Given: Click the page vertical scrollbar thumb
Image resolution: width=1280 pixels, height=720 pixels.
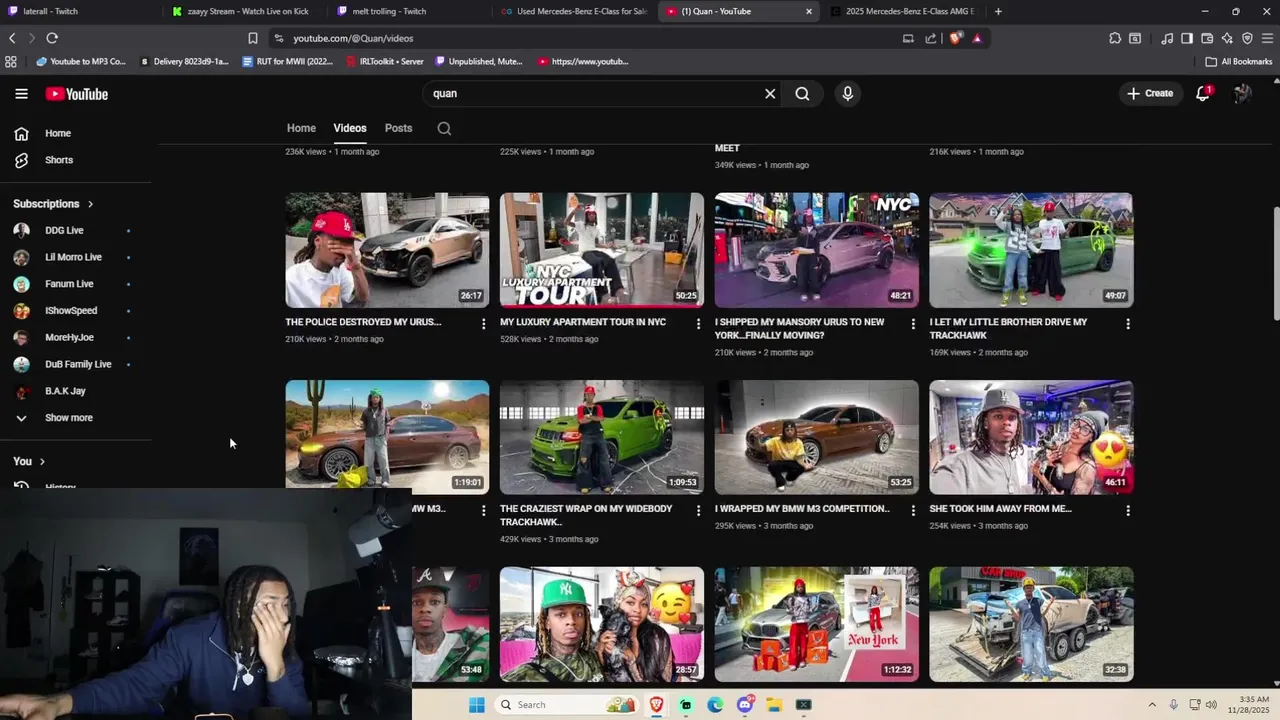Looking at the screenshot, I should pyautogui.click(x=1275, y=265).
